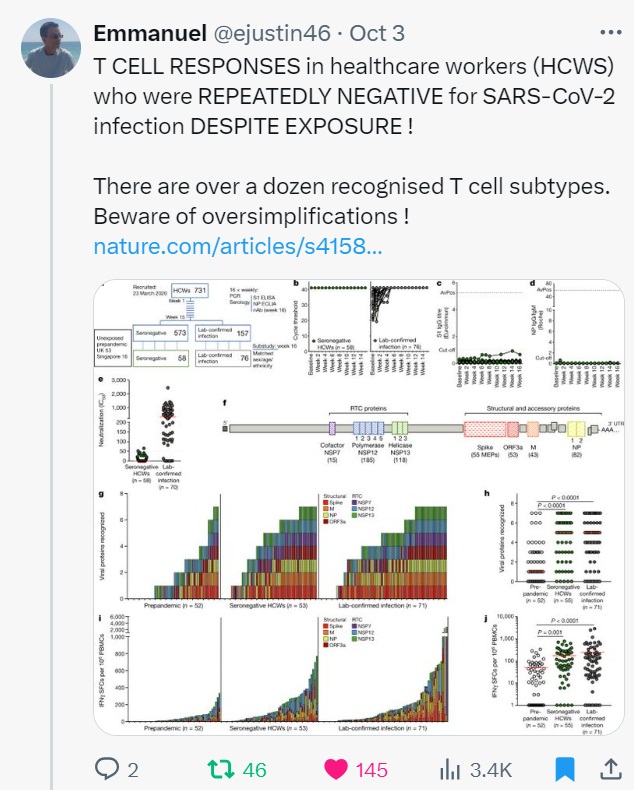
Task: Toggle the blue bookmark icon
Action: pyautogui.click(x=565, y=769)
